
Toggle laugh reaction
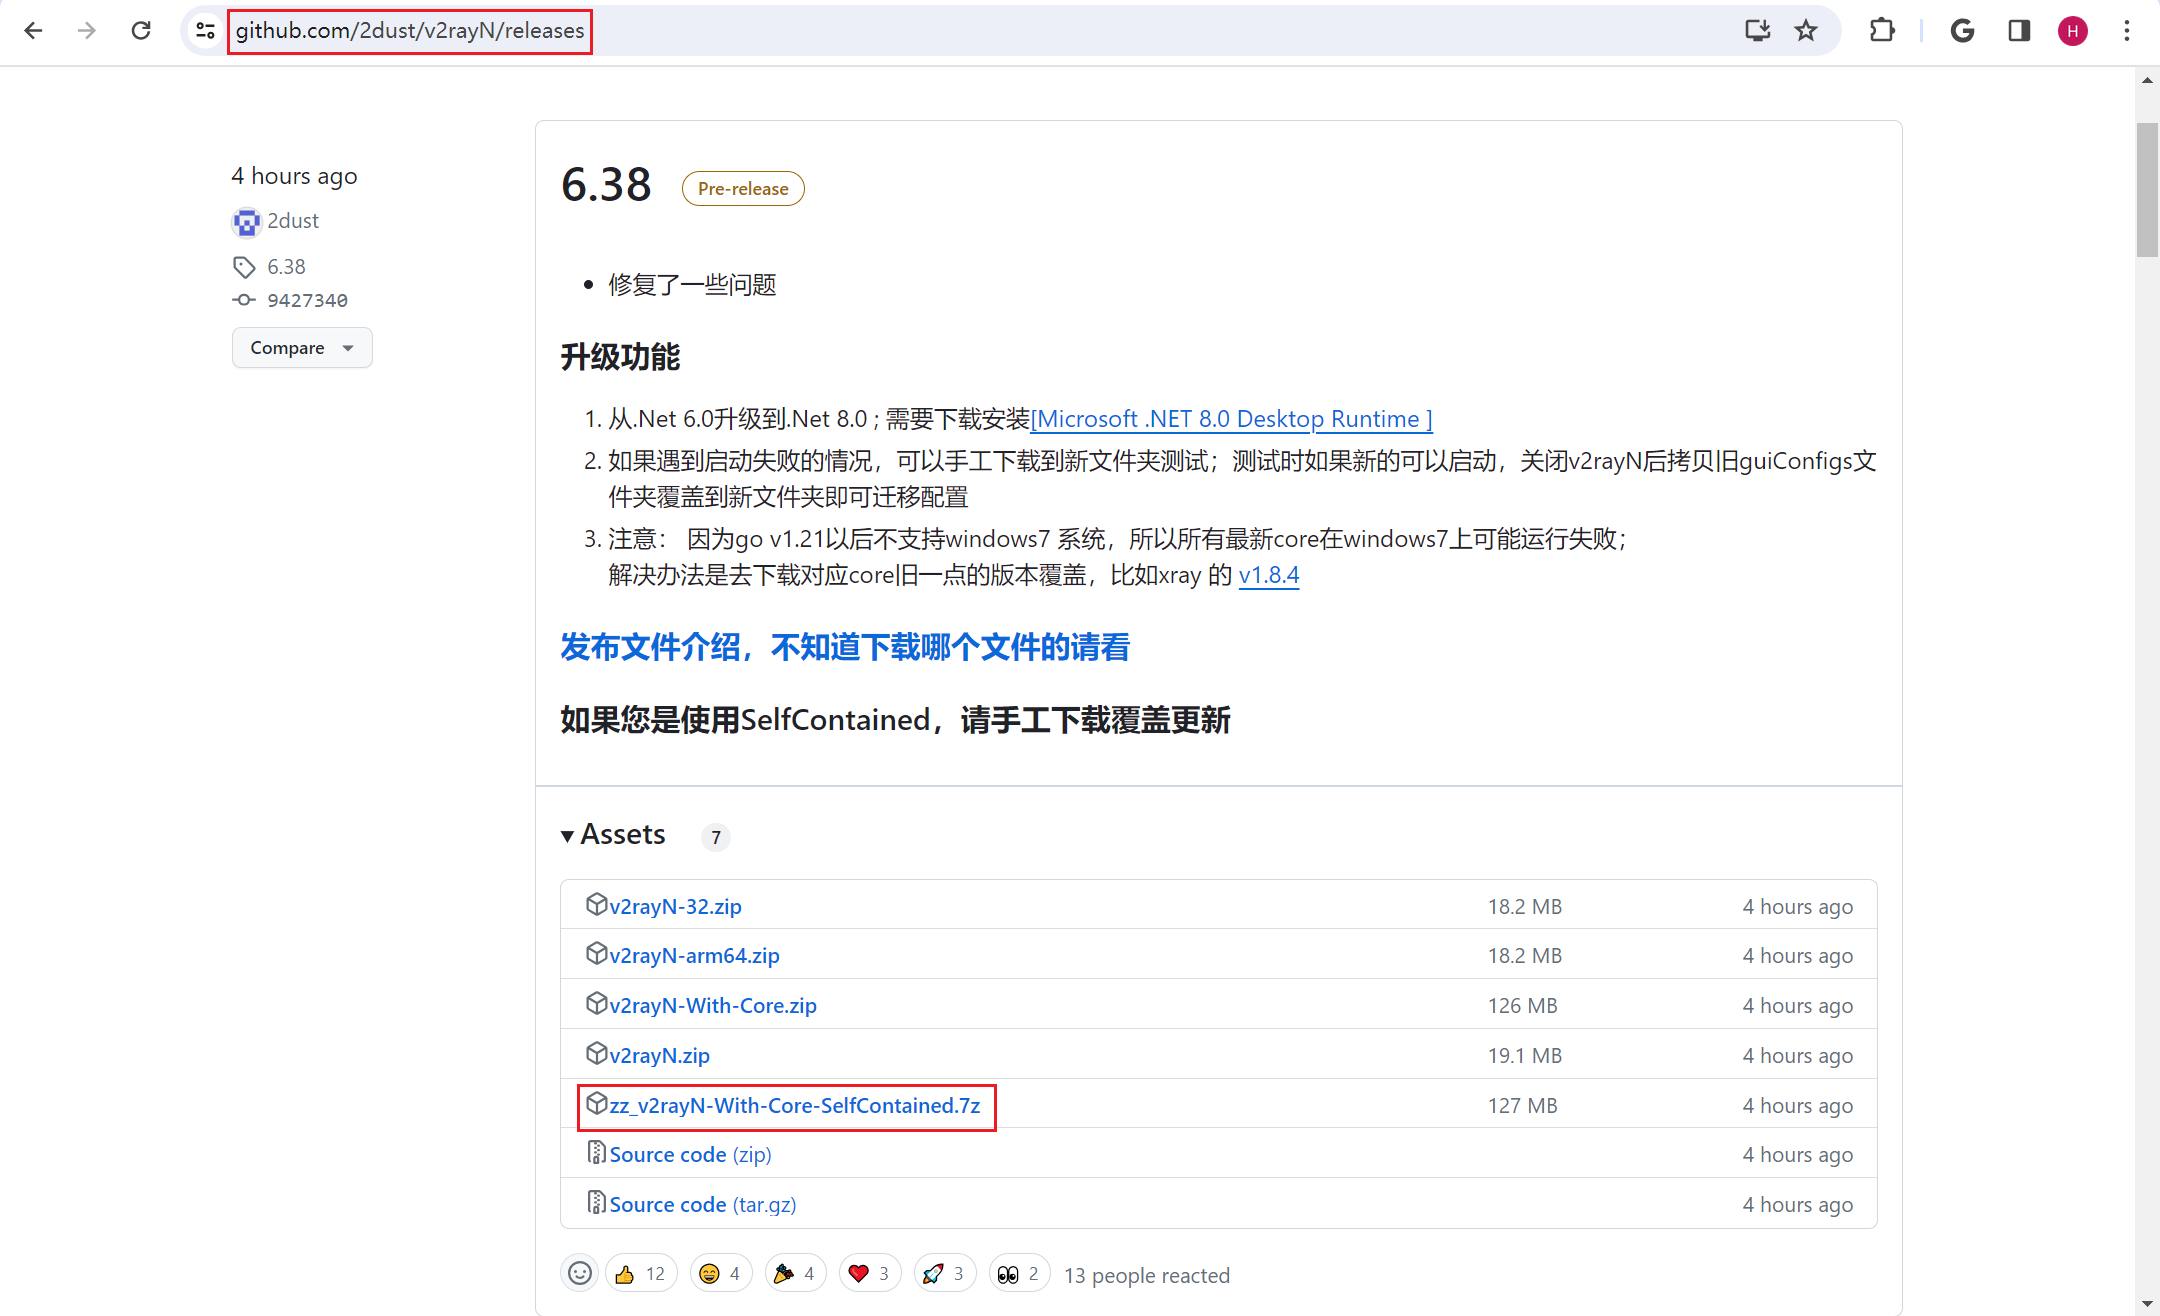[x=720, y=1273]
